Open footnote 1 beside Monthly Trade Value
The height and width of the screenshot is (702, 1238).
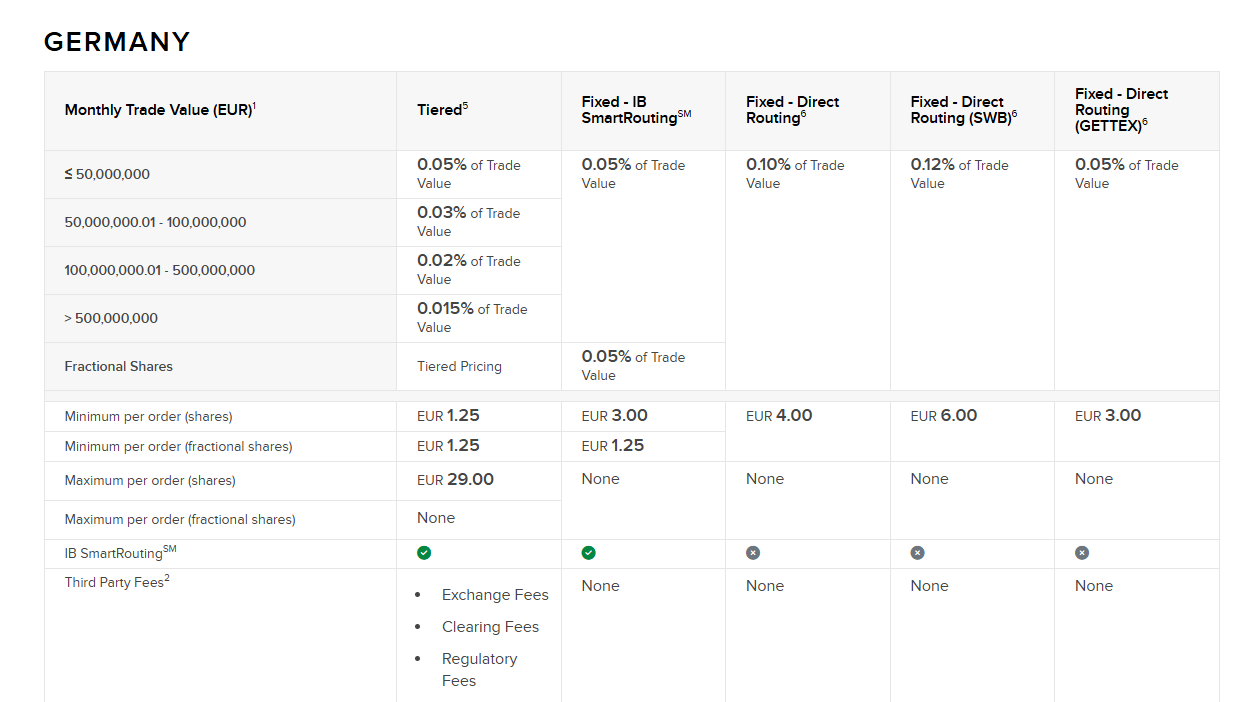tap(254, 105)
